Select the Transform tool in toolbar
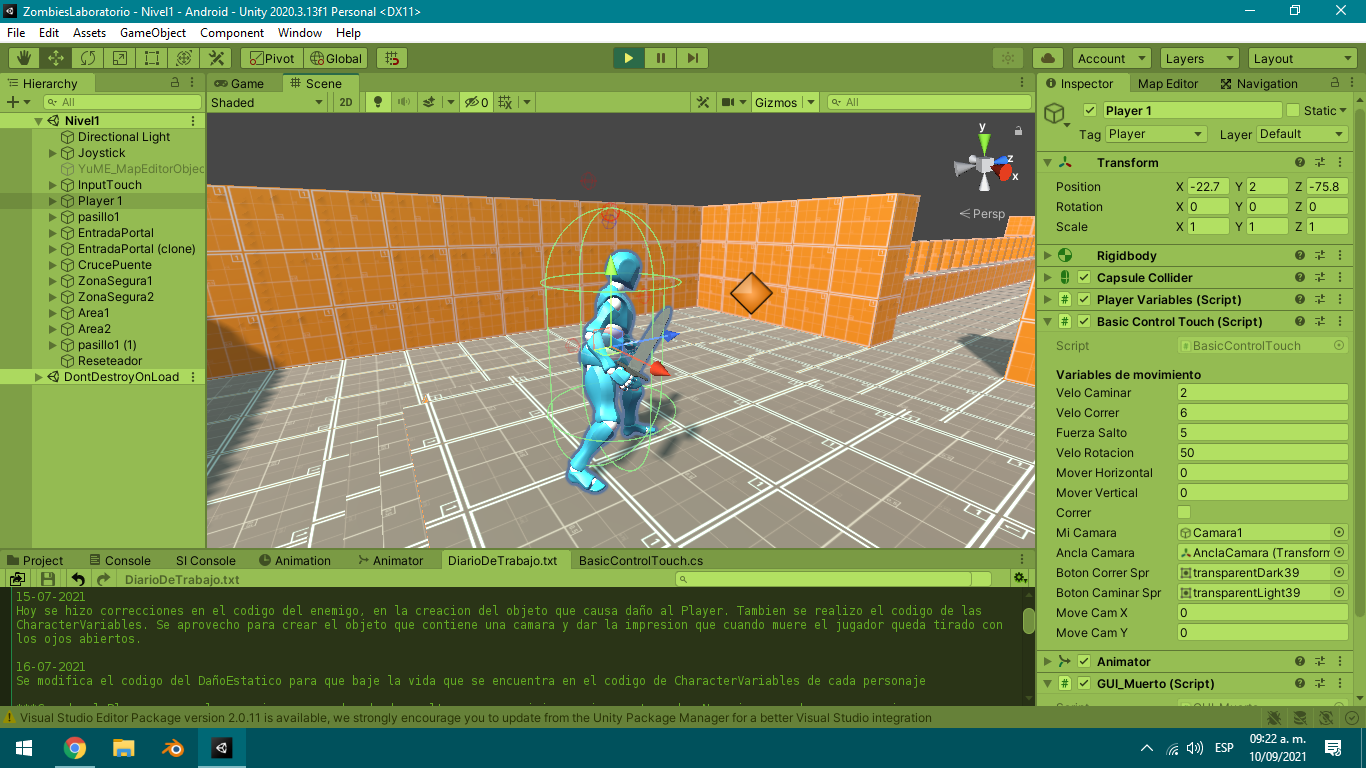1366x768 pixels. click(184, 58)
